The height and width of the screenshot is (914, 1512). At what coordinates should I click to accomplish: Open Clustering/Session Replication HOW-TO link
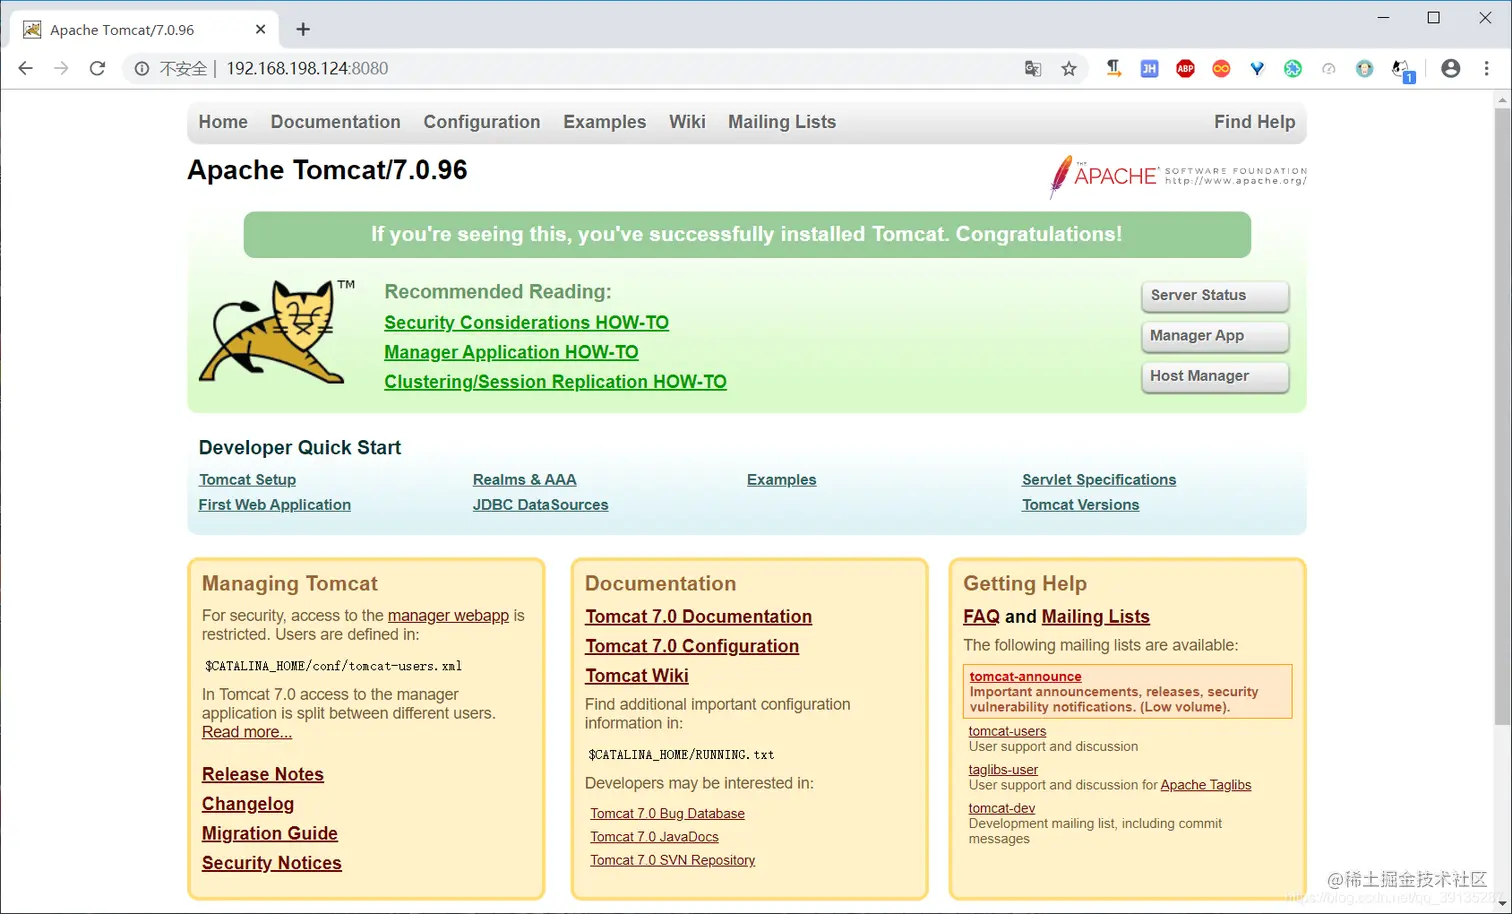click(555, 382)
